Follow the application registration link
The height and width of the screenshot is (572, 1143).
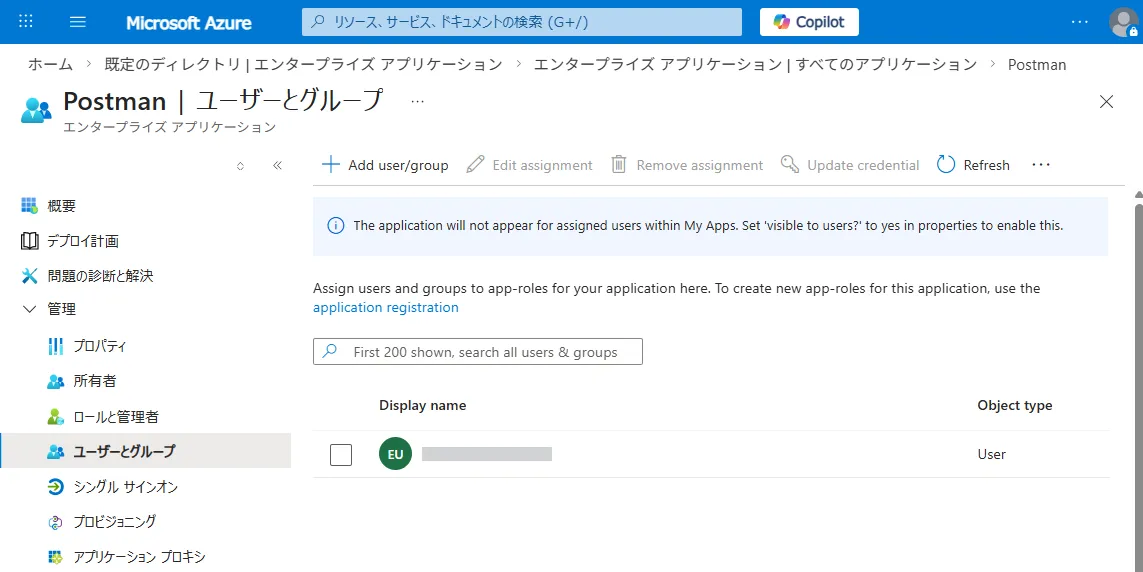[x=385, y=308]
